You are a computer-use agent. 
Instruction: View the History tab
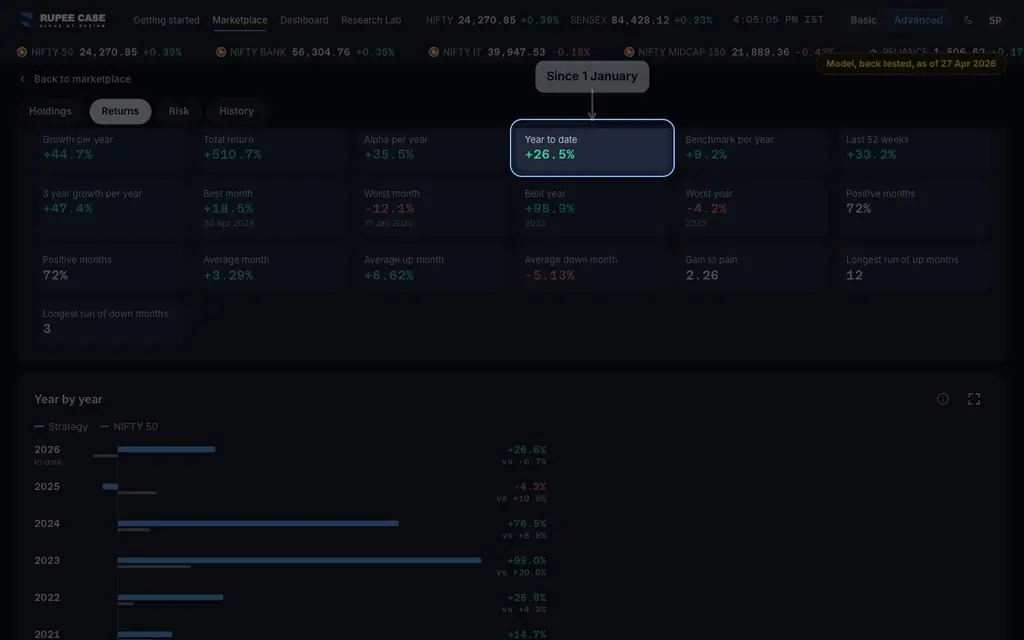pyautogui.click(x=236, y=111)
